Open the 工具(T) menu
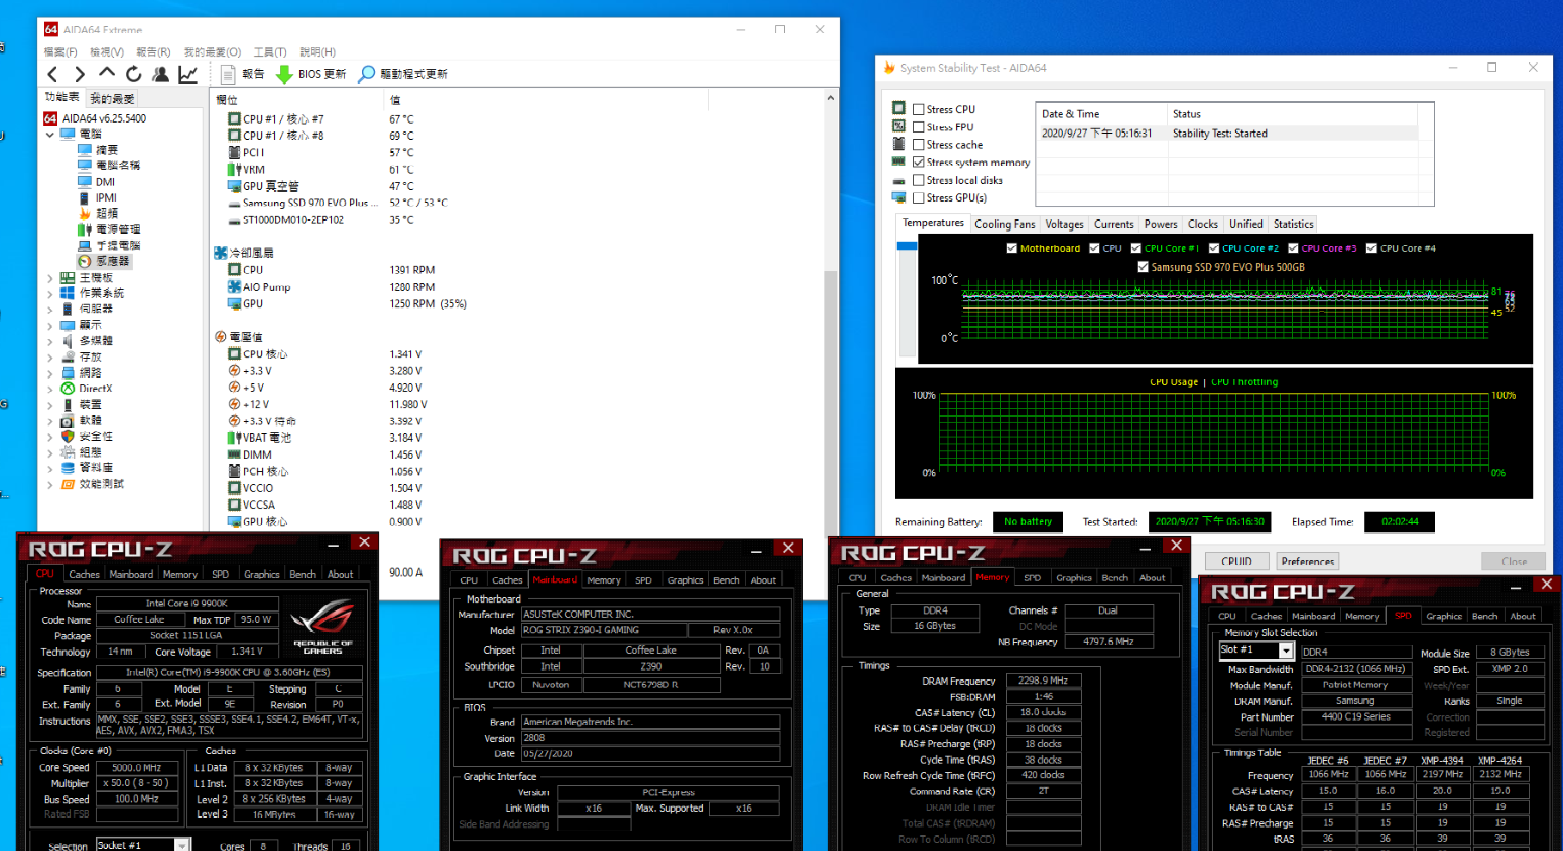1563x851 pixels. point(270,52)
